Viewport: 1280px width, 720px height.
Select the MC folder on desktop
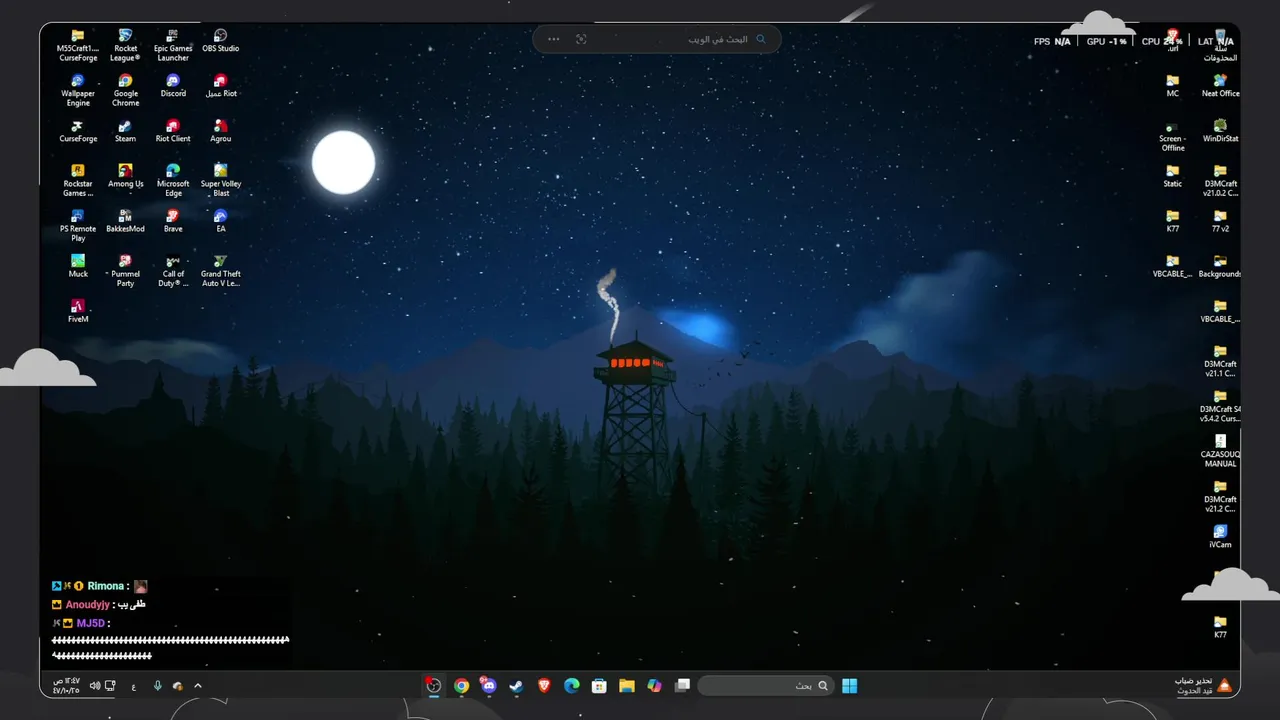point(1173,86)
